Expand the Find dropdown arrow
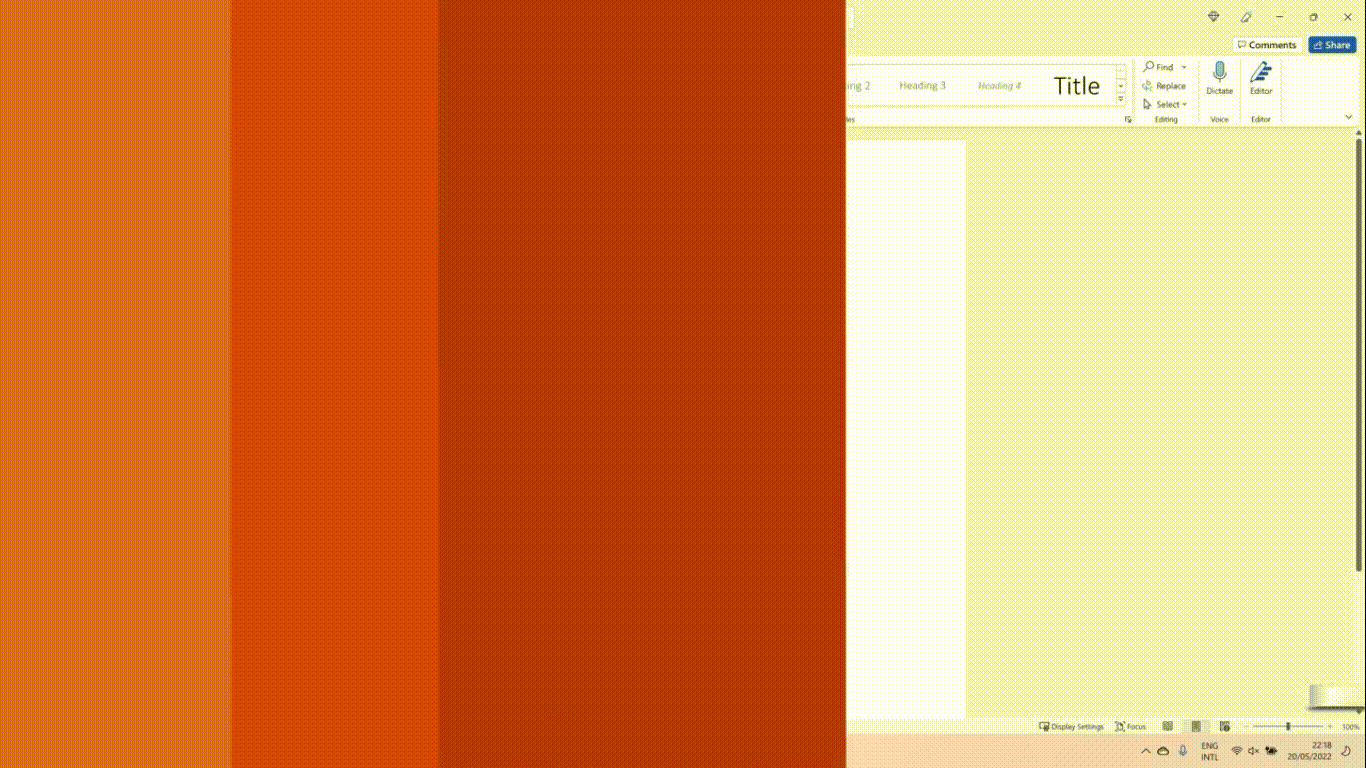The height and width of the screenshot is (768, 1366). pyautogui.click(x=1184, y=67)
